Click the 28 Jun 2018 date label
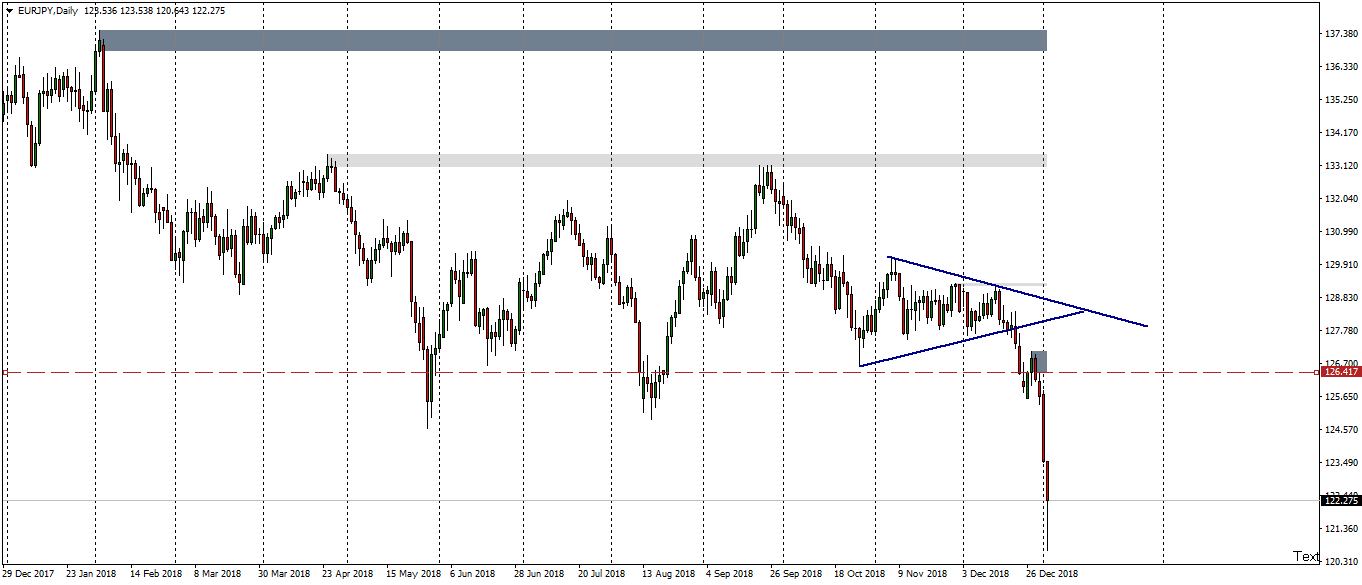 click(x=540, y=574)
